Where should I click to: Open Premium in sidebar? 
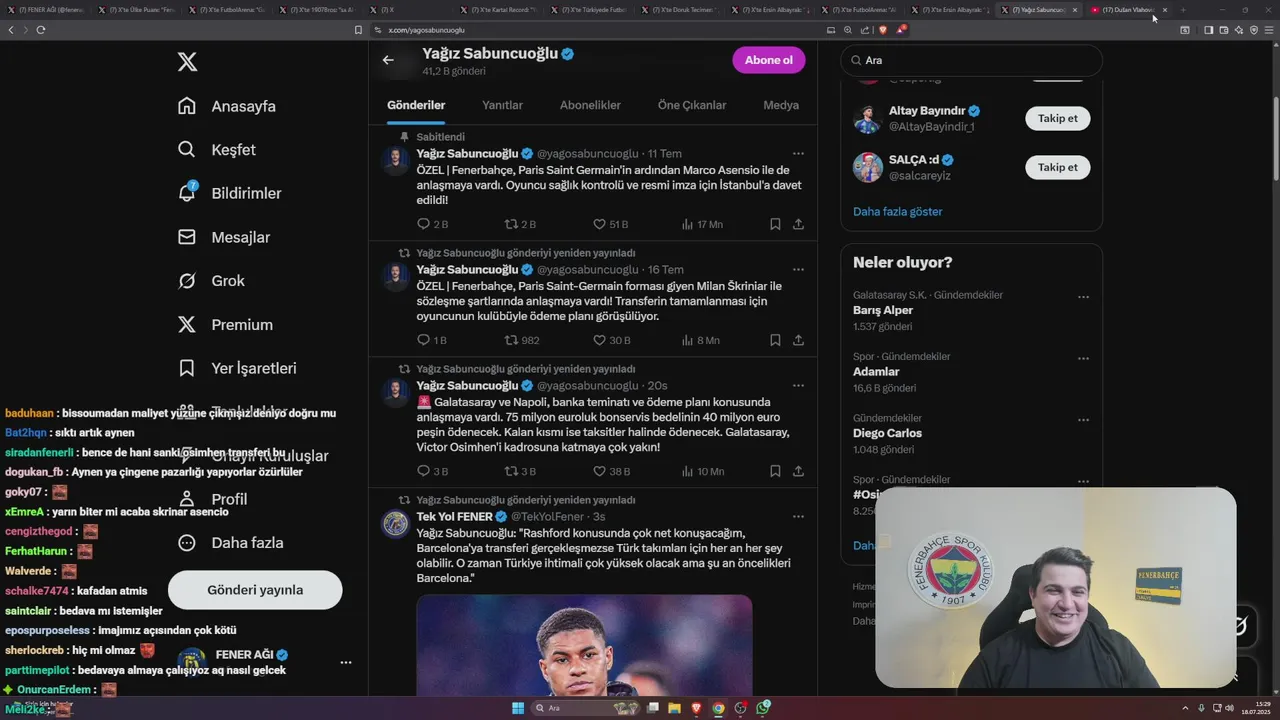pos(225,324)
